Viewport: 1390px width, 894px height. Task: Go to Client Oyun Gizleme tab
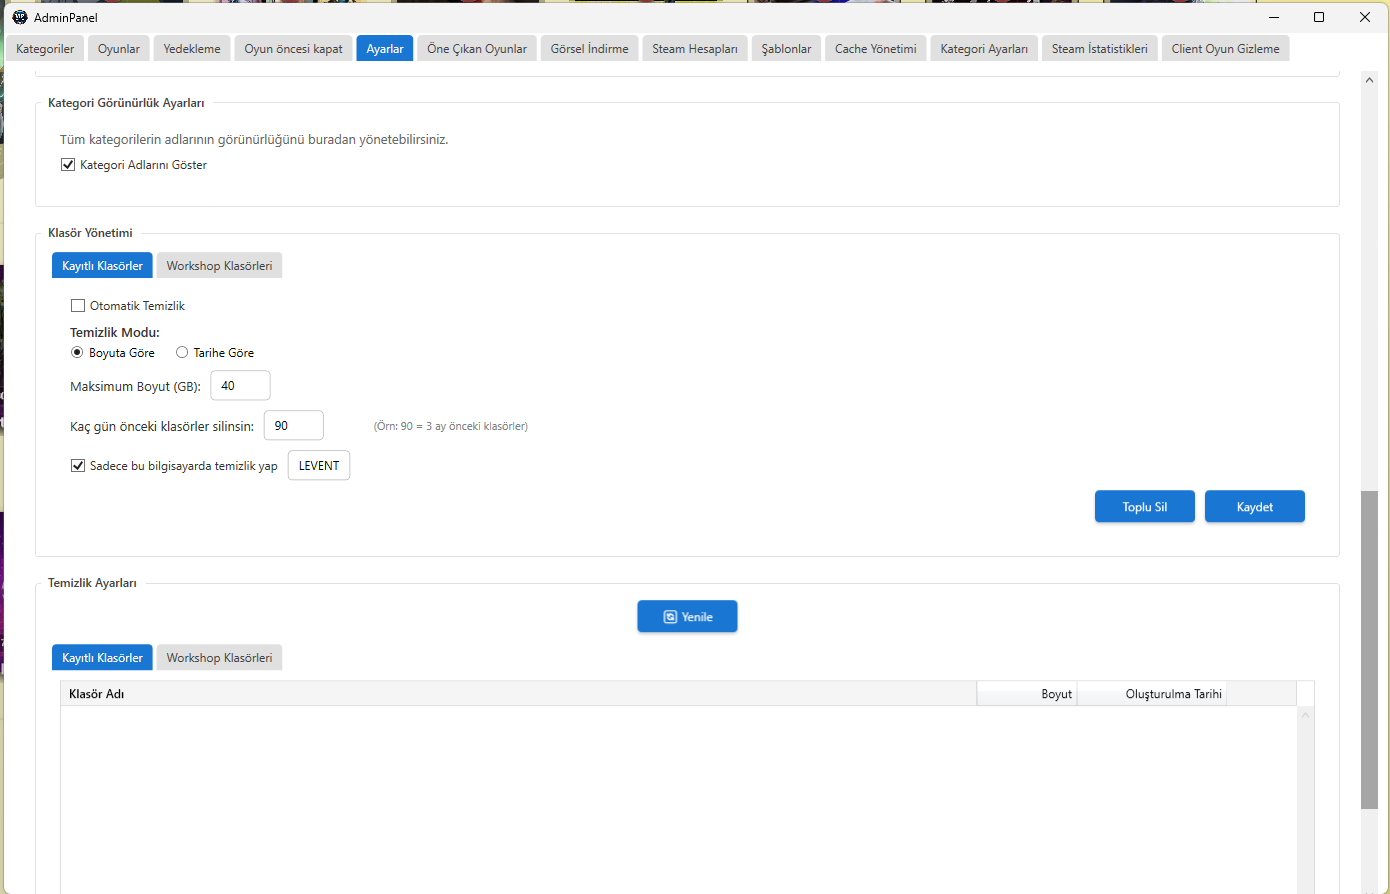(1226, 48)
